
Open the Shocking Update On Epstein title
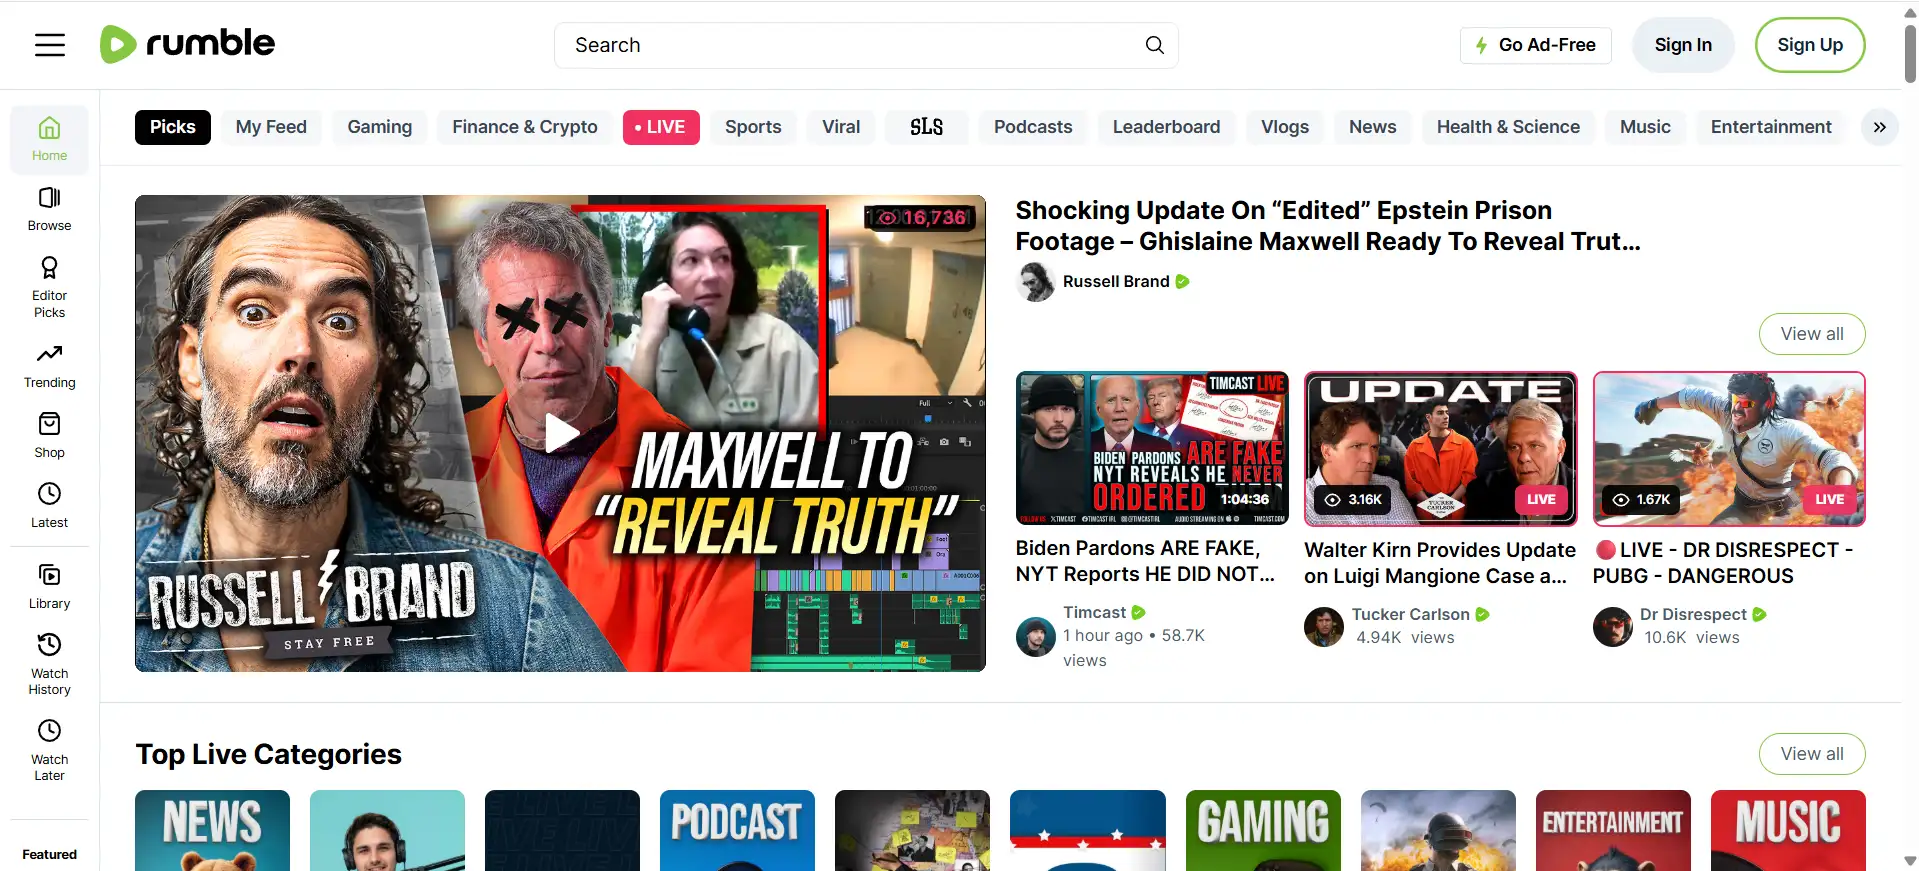pyautogui.click(x=1328, y=226)
